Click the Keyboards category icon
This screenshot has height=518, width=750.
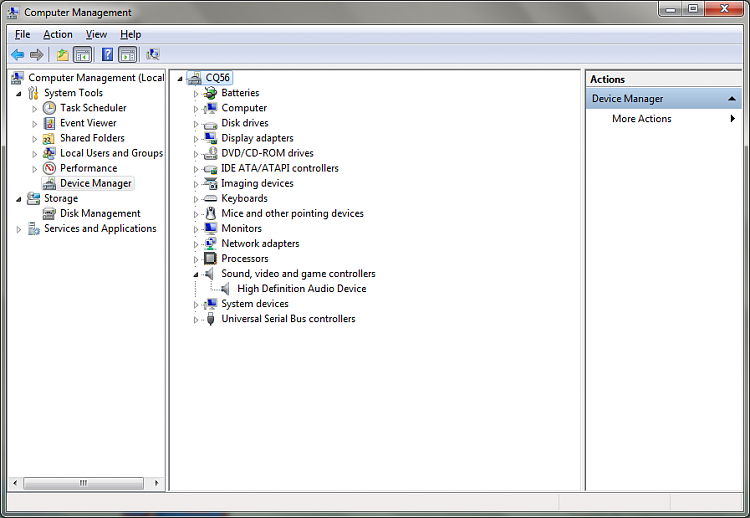[x=210, y=198]
